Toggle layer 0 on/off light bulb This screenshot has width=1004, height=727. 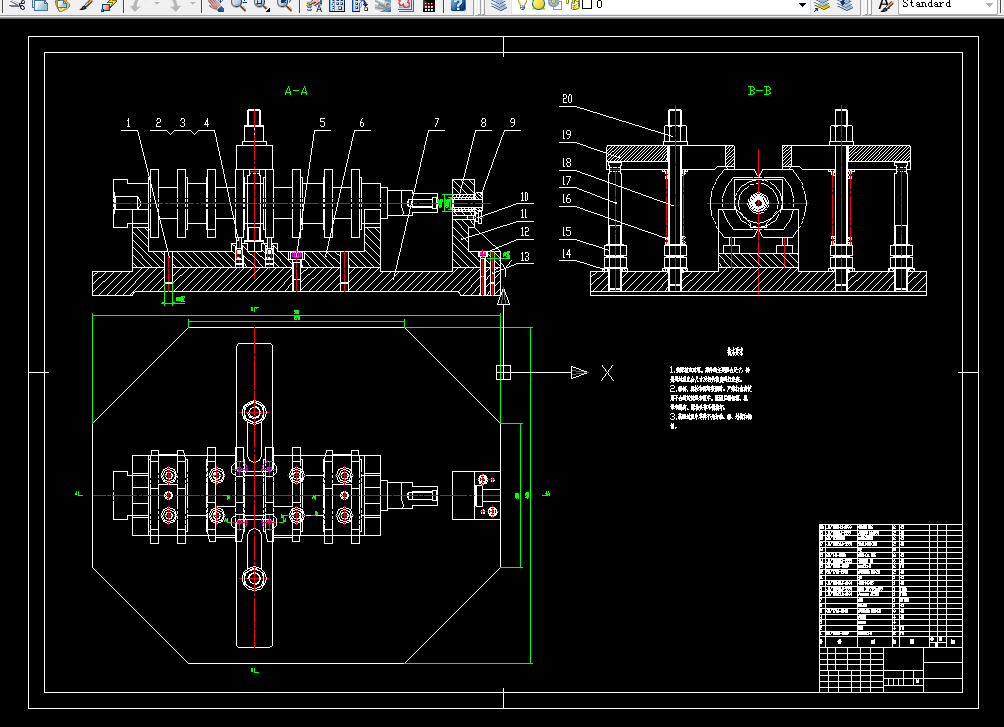pos(522,5)
